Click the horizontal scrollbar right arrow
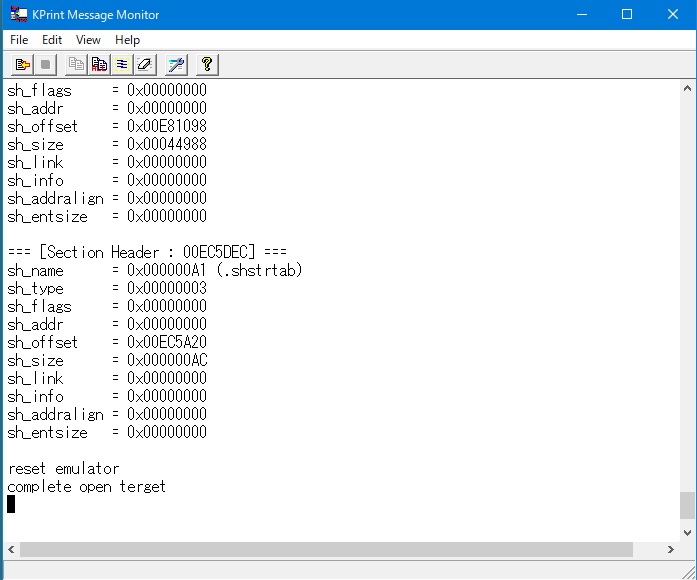This screenshot has height=580, width=697. [x=671, y=550]
